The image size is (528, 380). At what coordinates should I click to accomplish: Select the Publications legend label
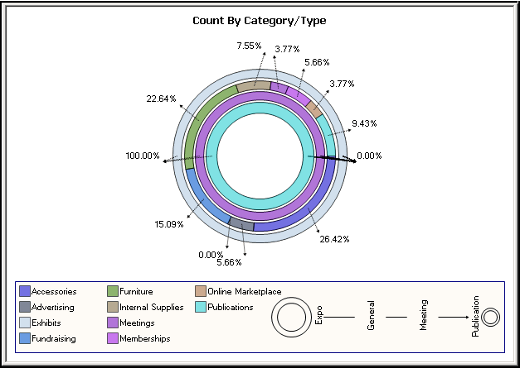[x=230, y=307]
